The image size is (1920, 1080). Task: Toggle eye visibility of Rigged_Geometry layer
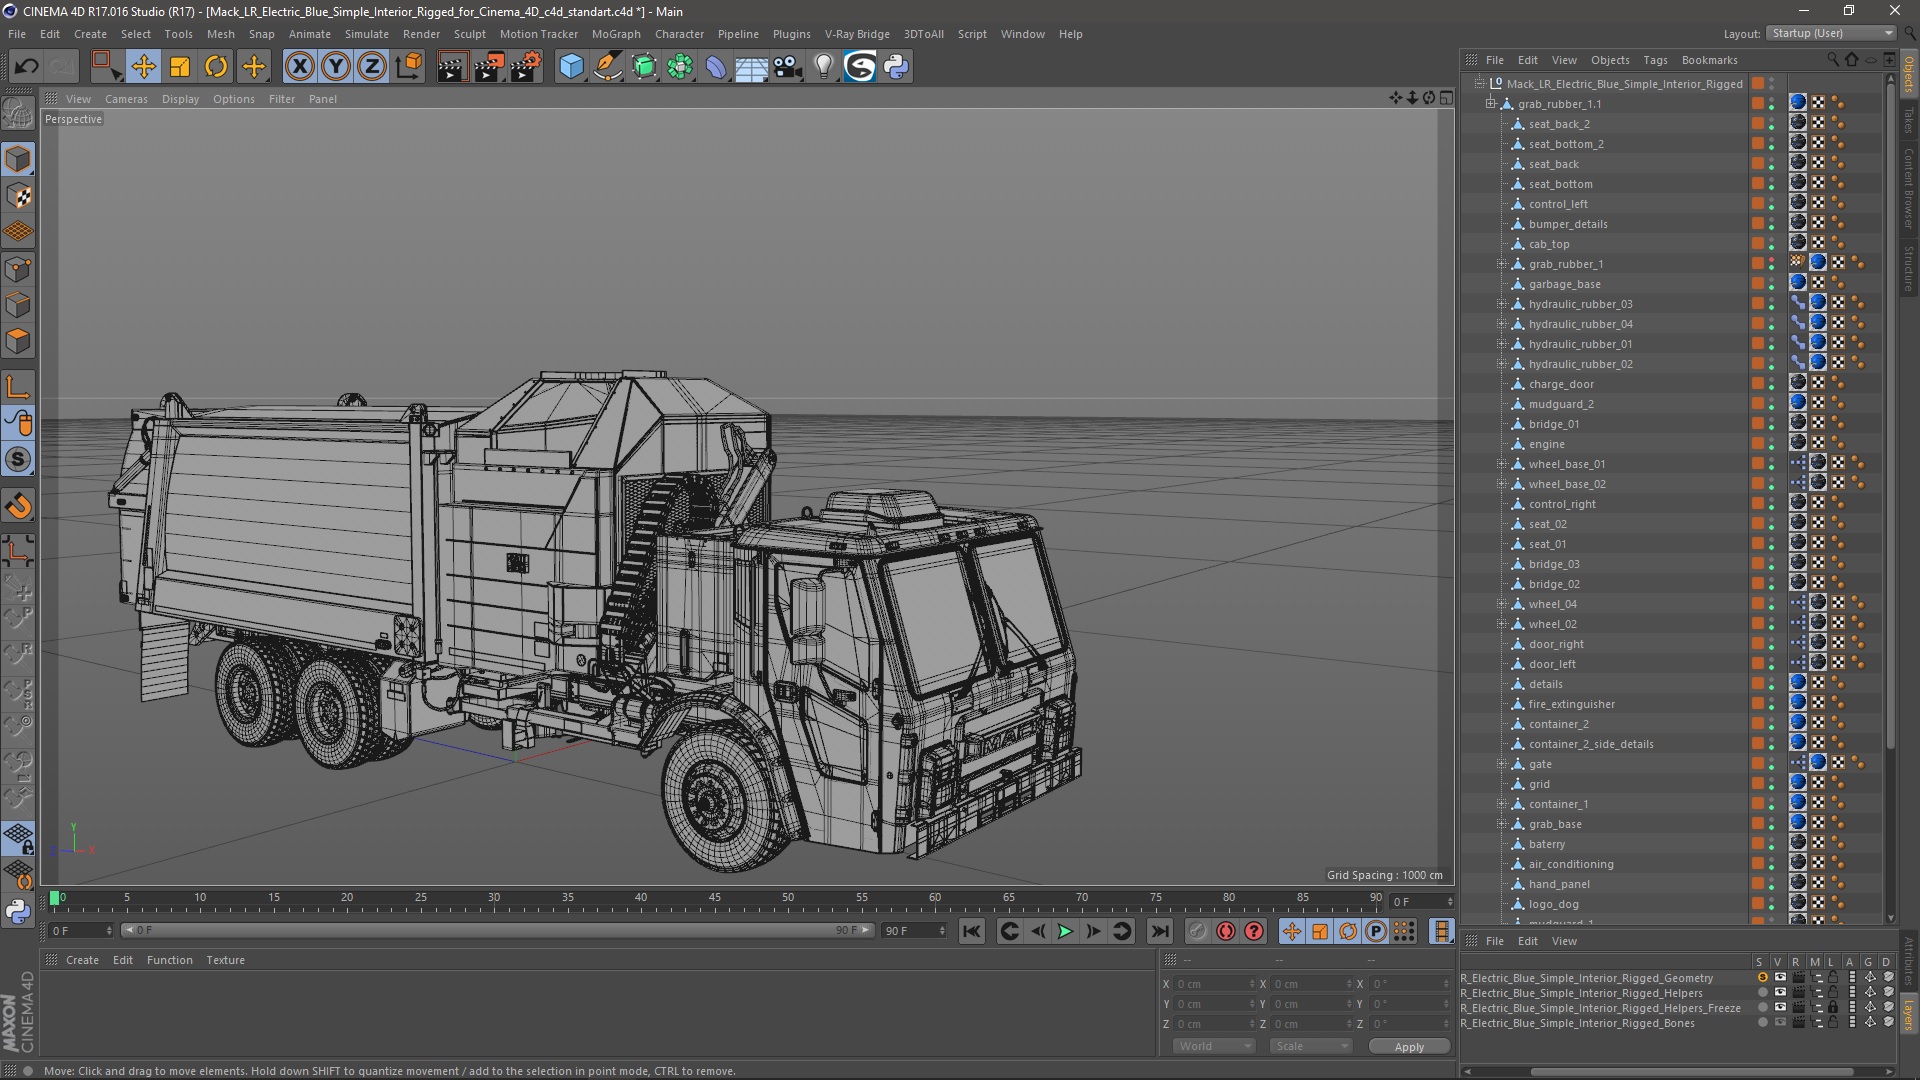coord(1780,978)
